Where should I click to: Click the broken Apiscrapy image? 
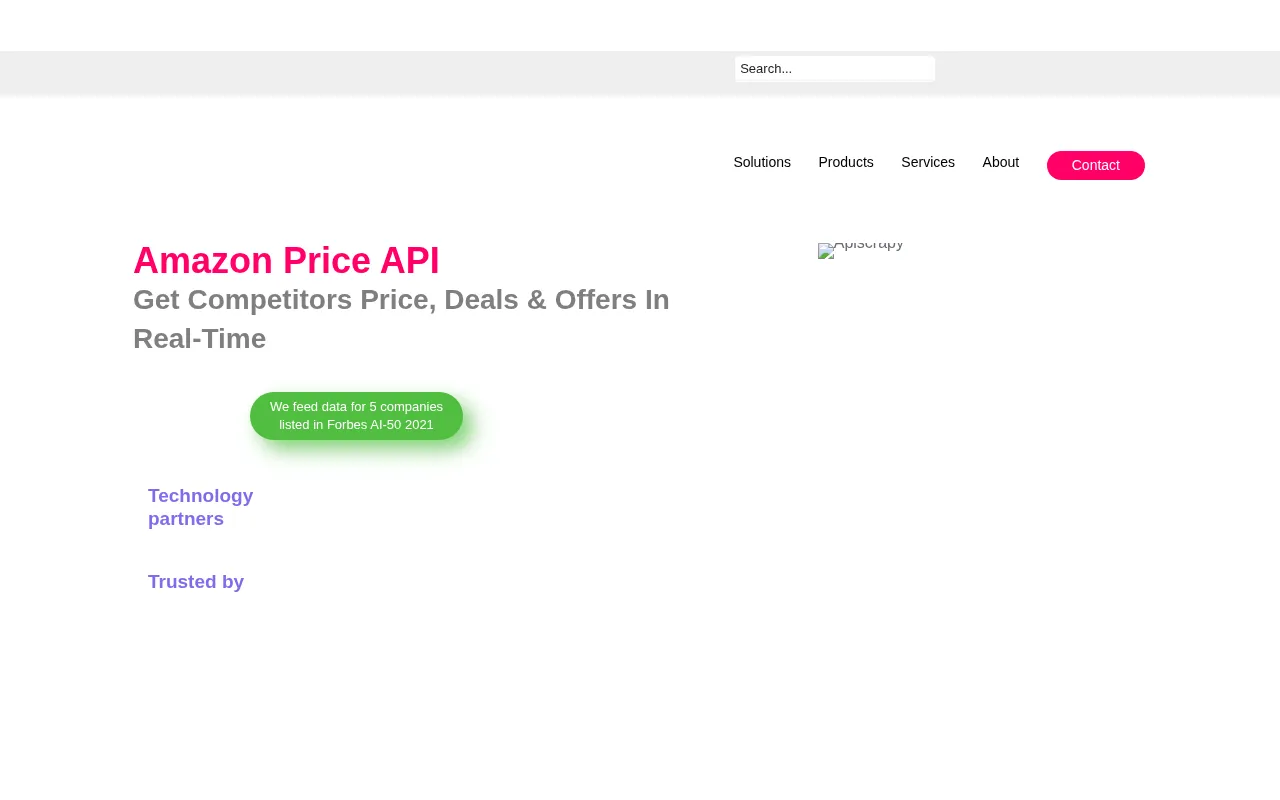(861, 250)
